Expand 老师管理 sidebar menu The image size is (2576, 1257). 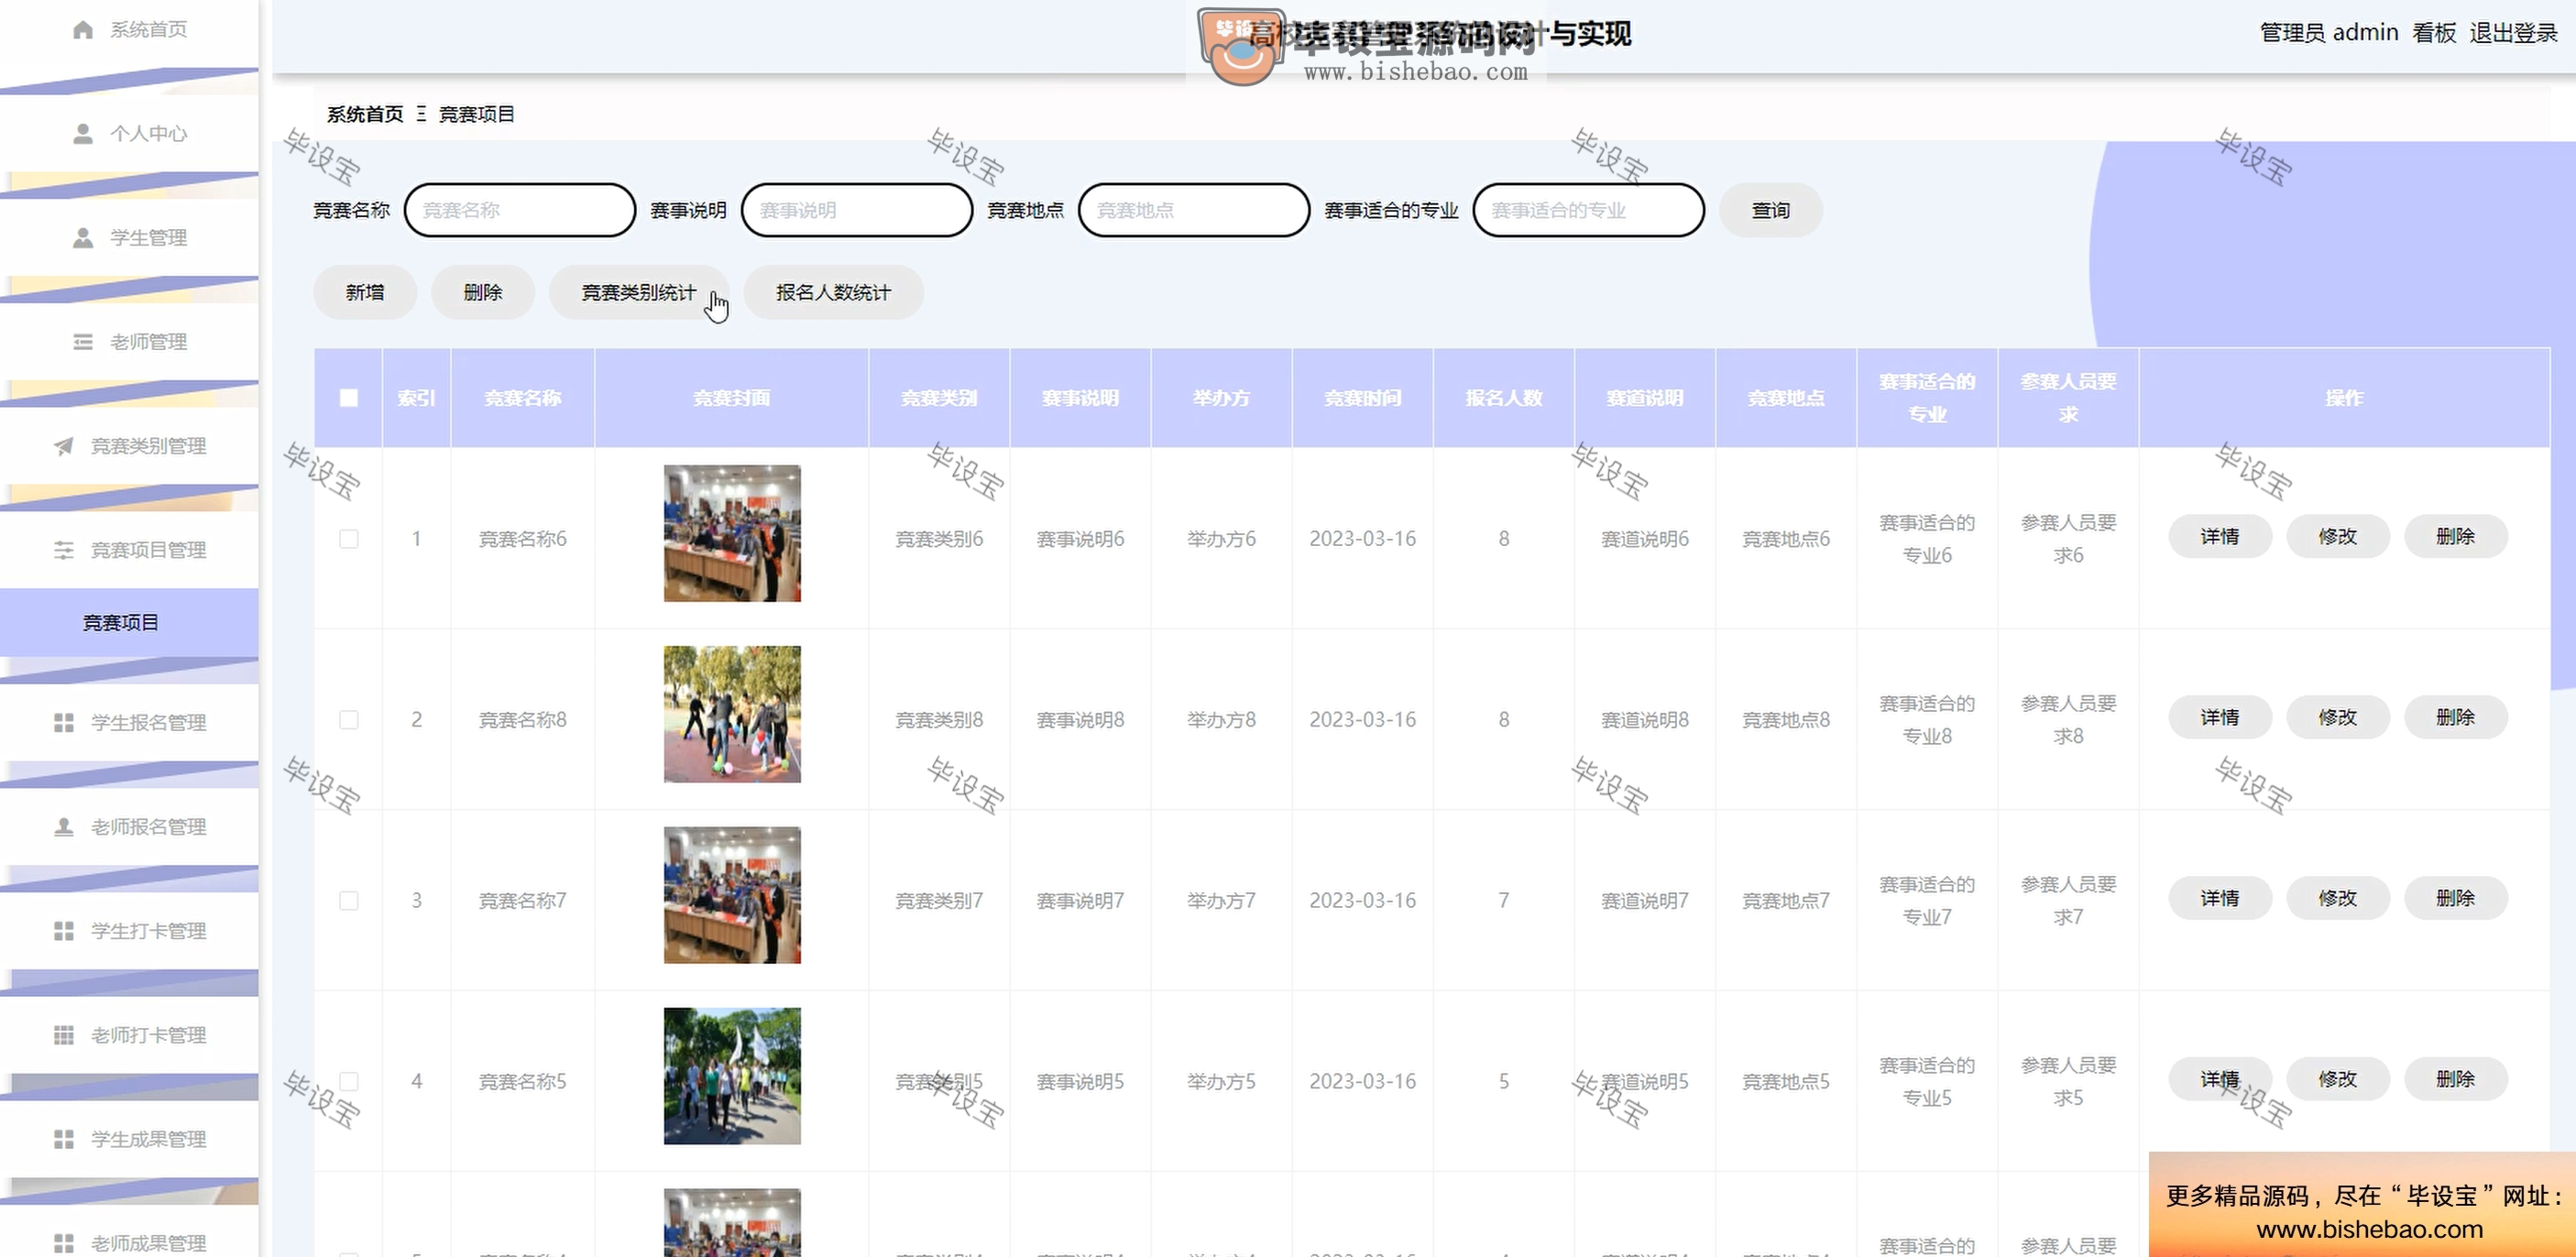pyautogui.click(x=130, y=342)
